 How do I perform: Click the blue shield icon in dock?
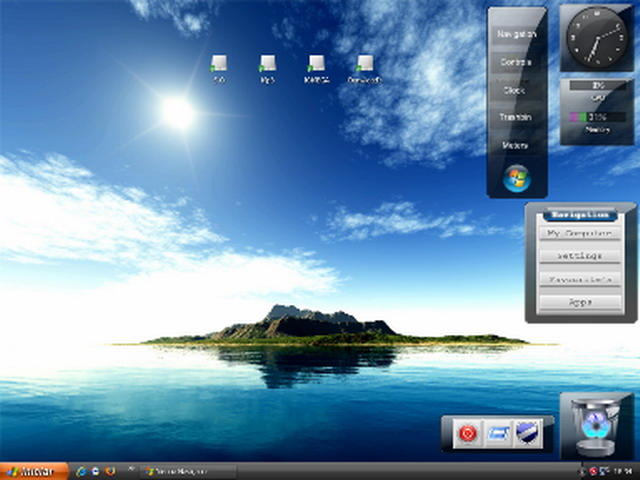(x=528, y=433)
